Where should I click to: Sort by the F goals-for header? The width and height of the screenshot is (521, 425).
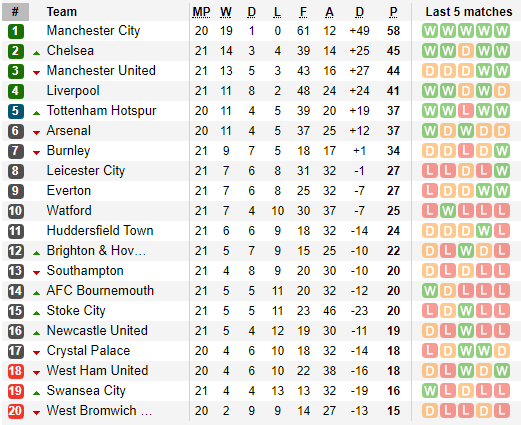coord(303,12)
